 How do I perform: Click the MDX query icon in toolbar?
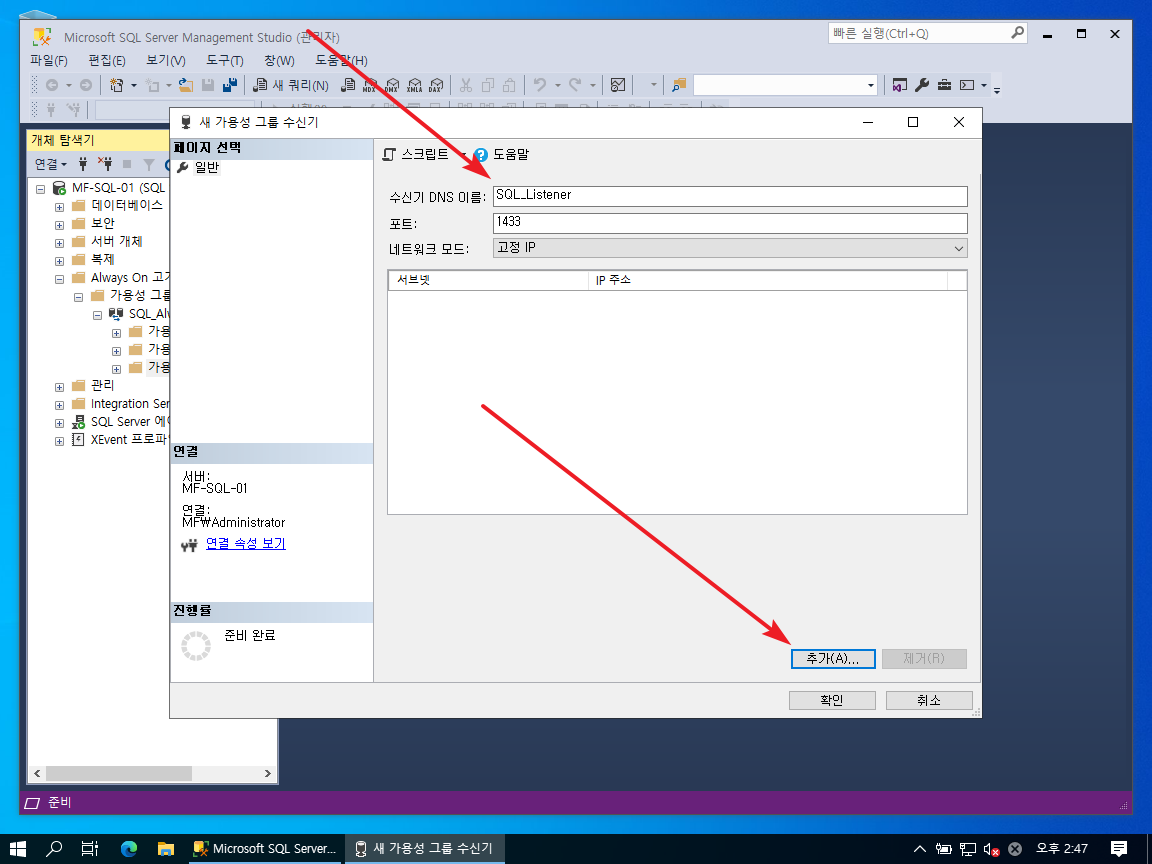(370, 85)
